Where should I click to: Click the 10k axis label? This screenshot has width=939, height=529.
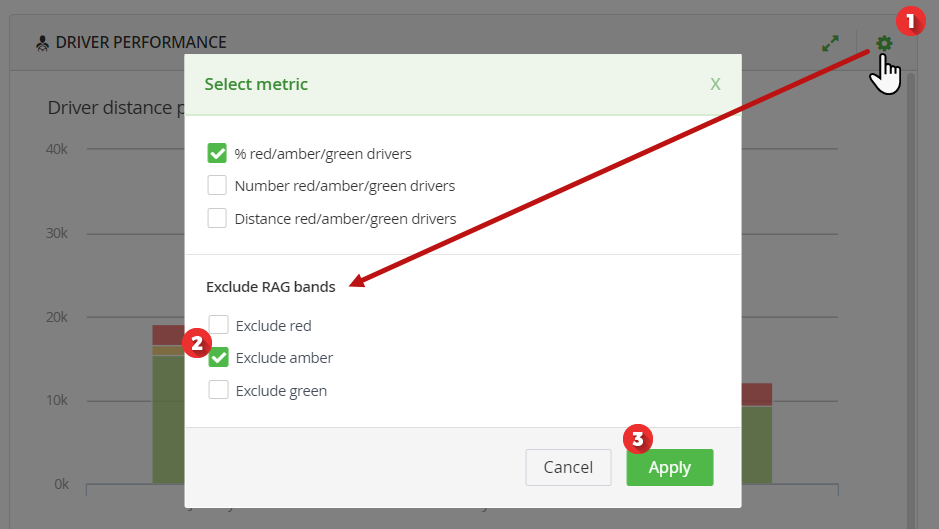57,400
